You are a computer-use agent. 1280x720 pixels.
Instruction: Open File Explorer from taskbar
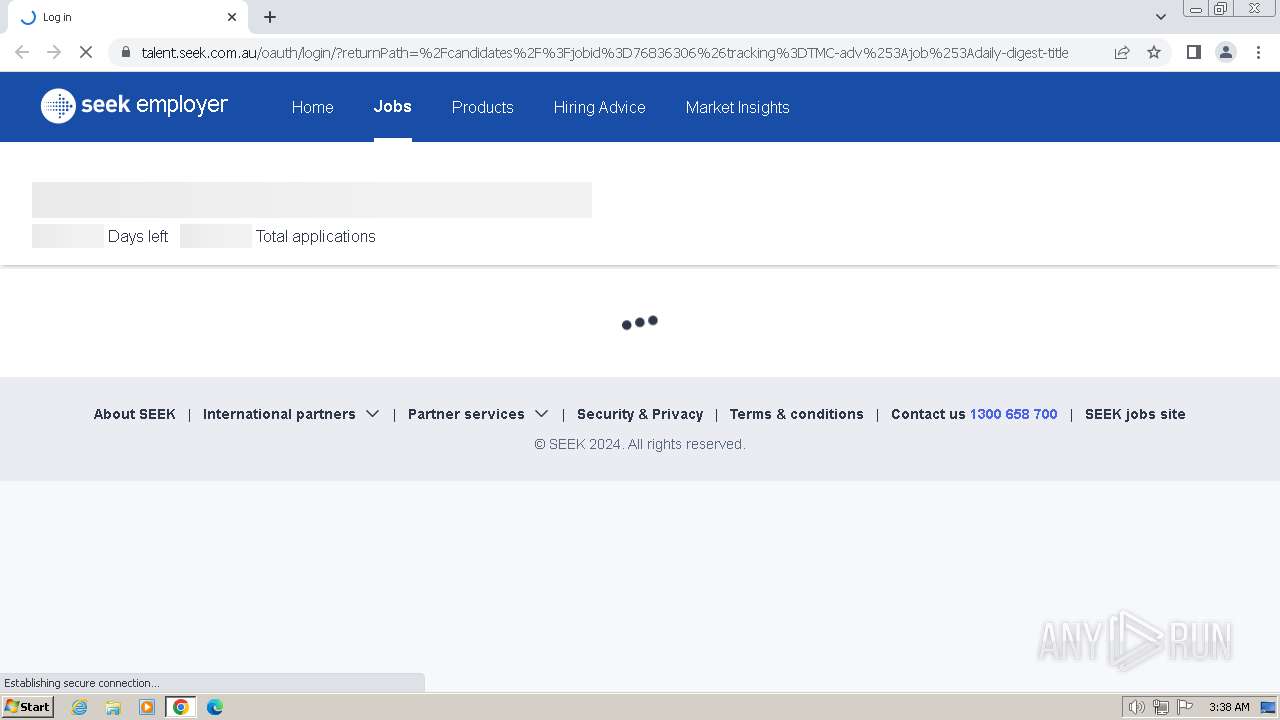[x=113, y=707]
